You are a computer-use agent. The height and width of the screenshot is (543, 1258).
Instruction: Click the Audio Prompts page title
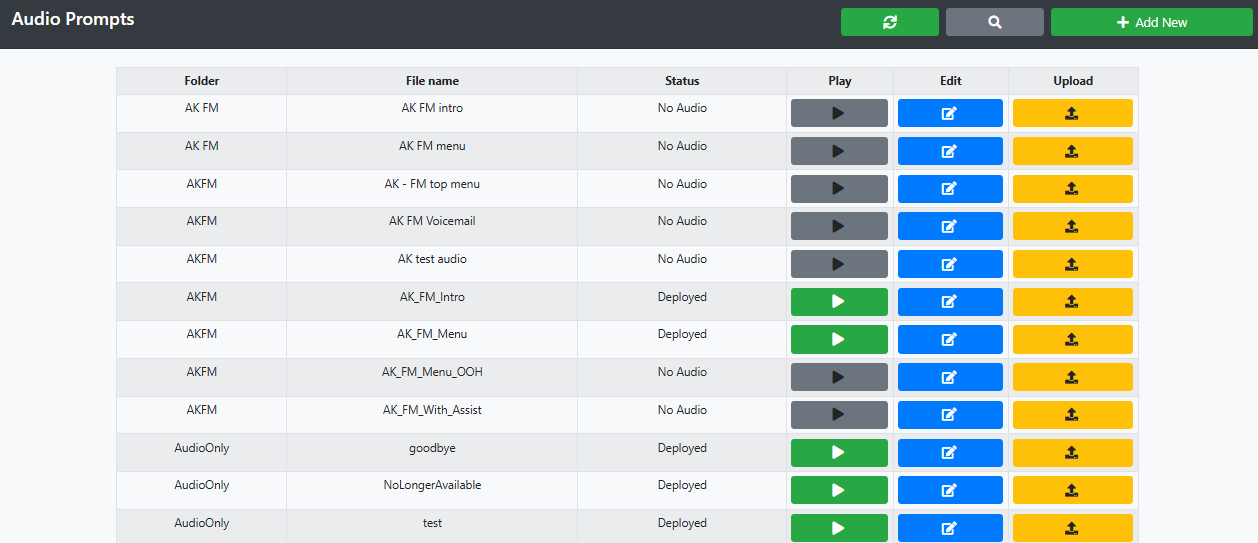(x=73, y=19)
